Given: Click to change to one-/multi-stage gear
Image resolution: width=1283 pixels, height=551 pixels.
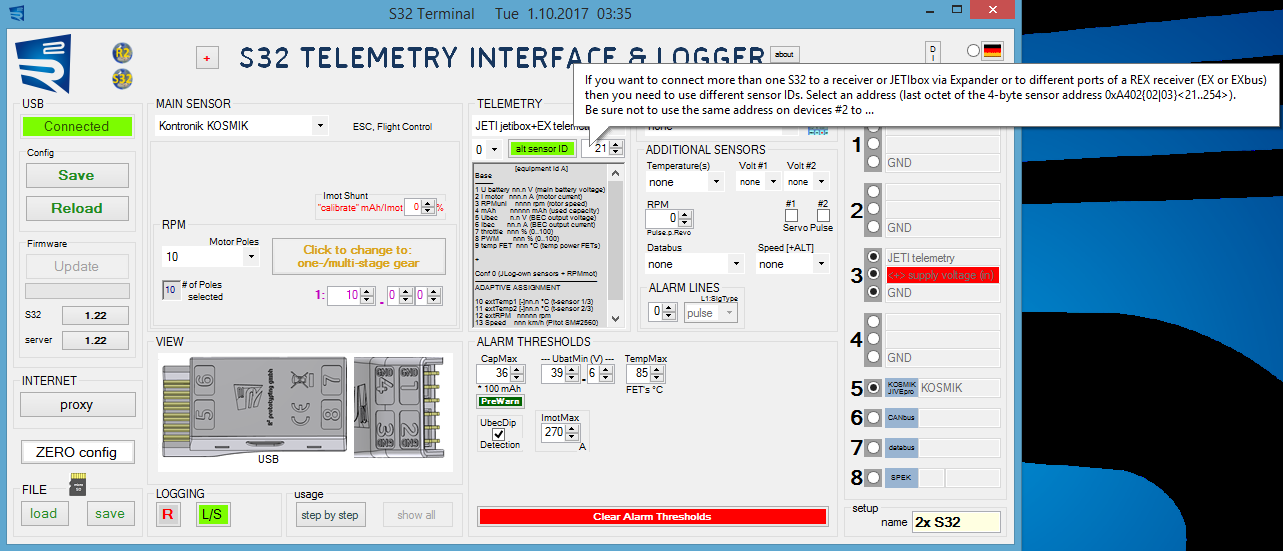Looking at the screenshot, I should 358,256.
